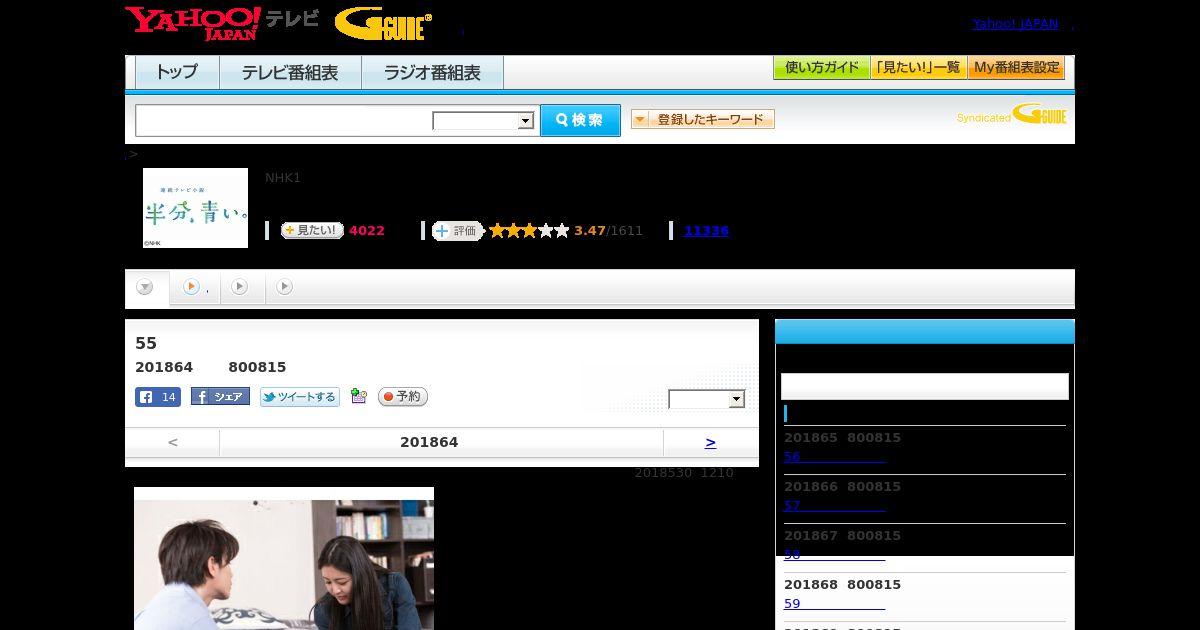Image resolution: width=1200 pixels, height=630 pixels.
Task: Open episode 57 link
Action: point(834,506)
